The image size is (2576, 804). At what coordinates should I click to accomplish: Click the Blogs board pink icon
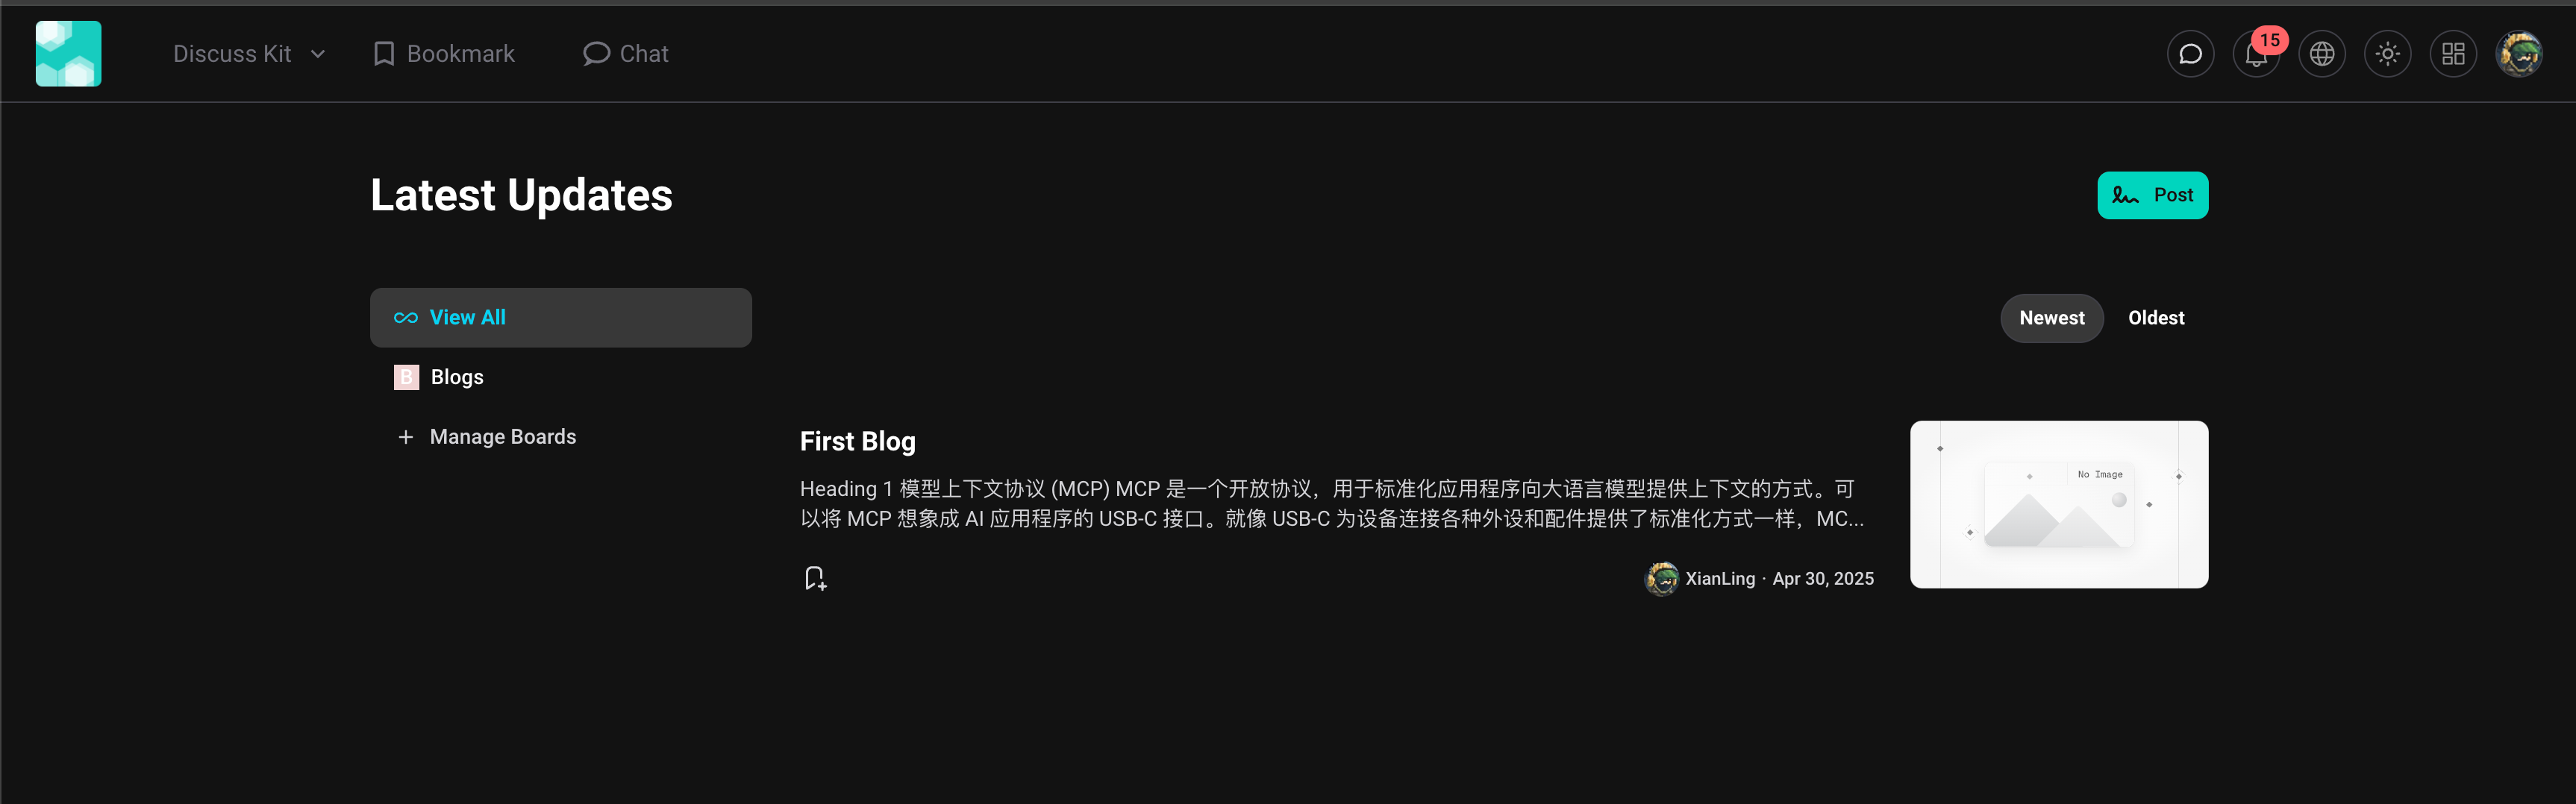406,377
